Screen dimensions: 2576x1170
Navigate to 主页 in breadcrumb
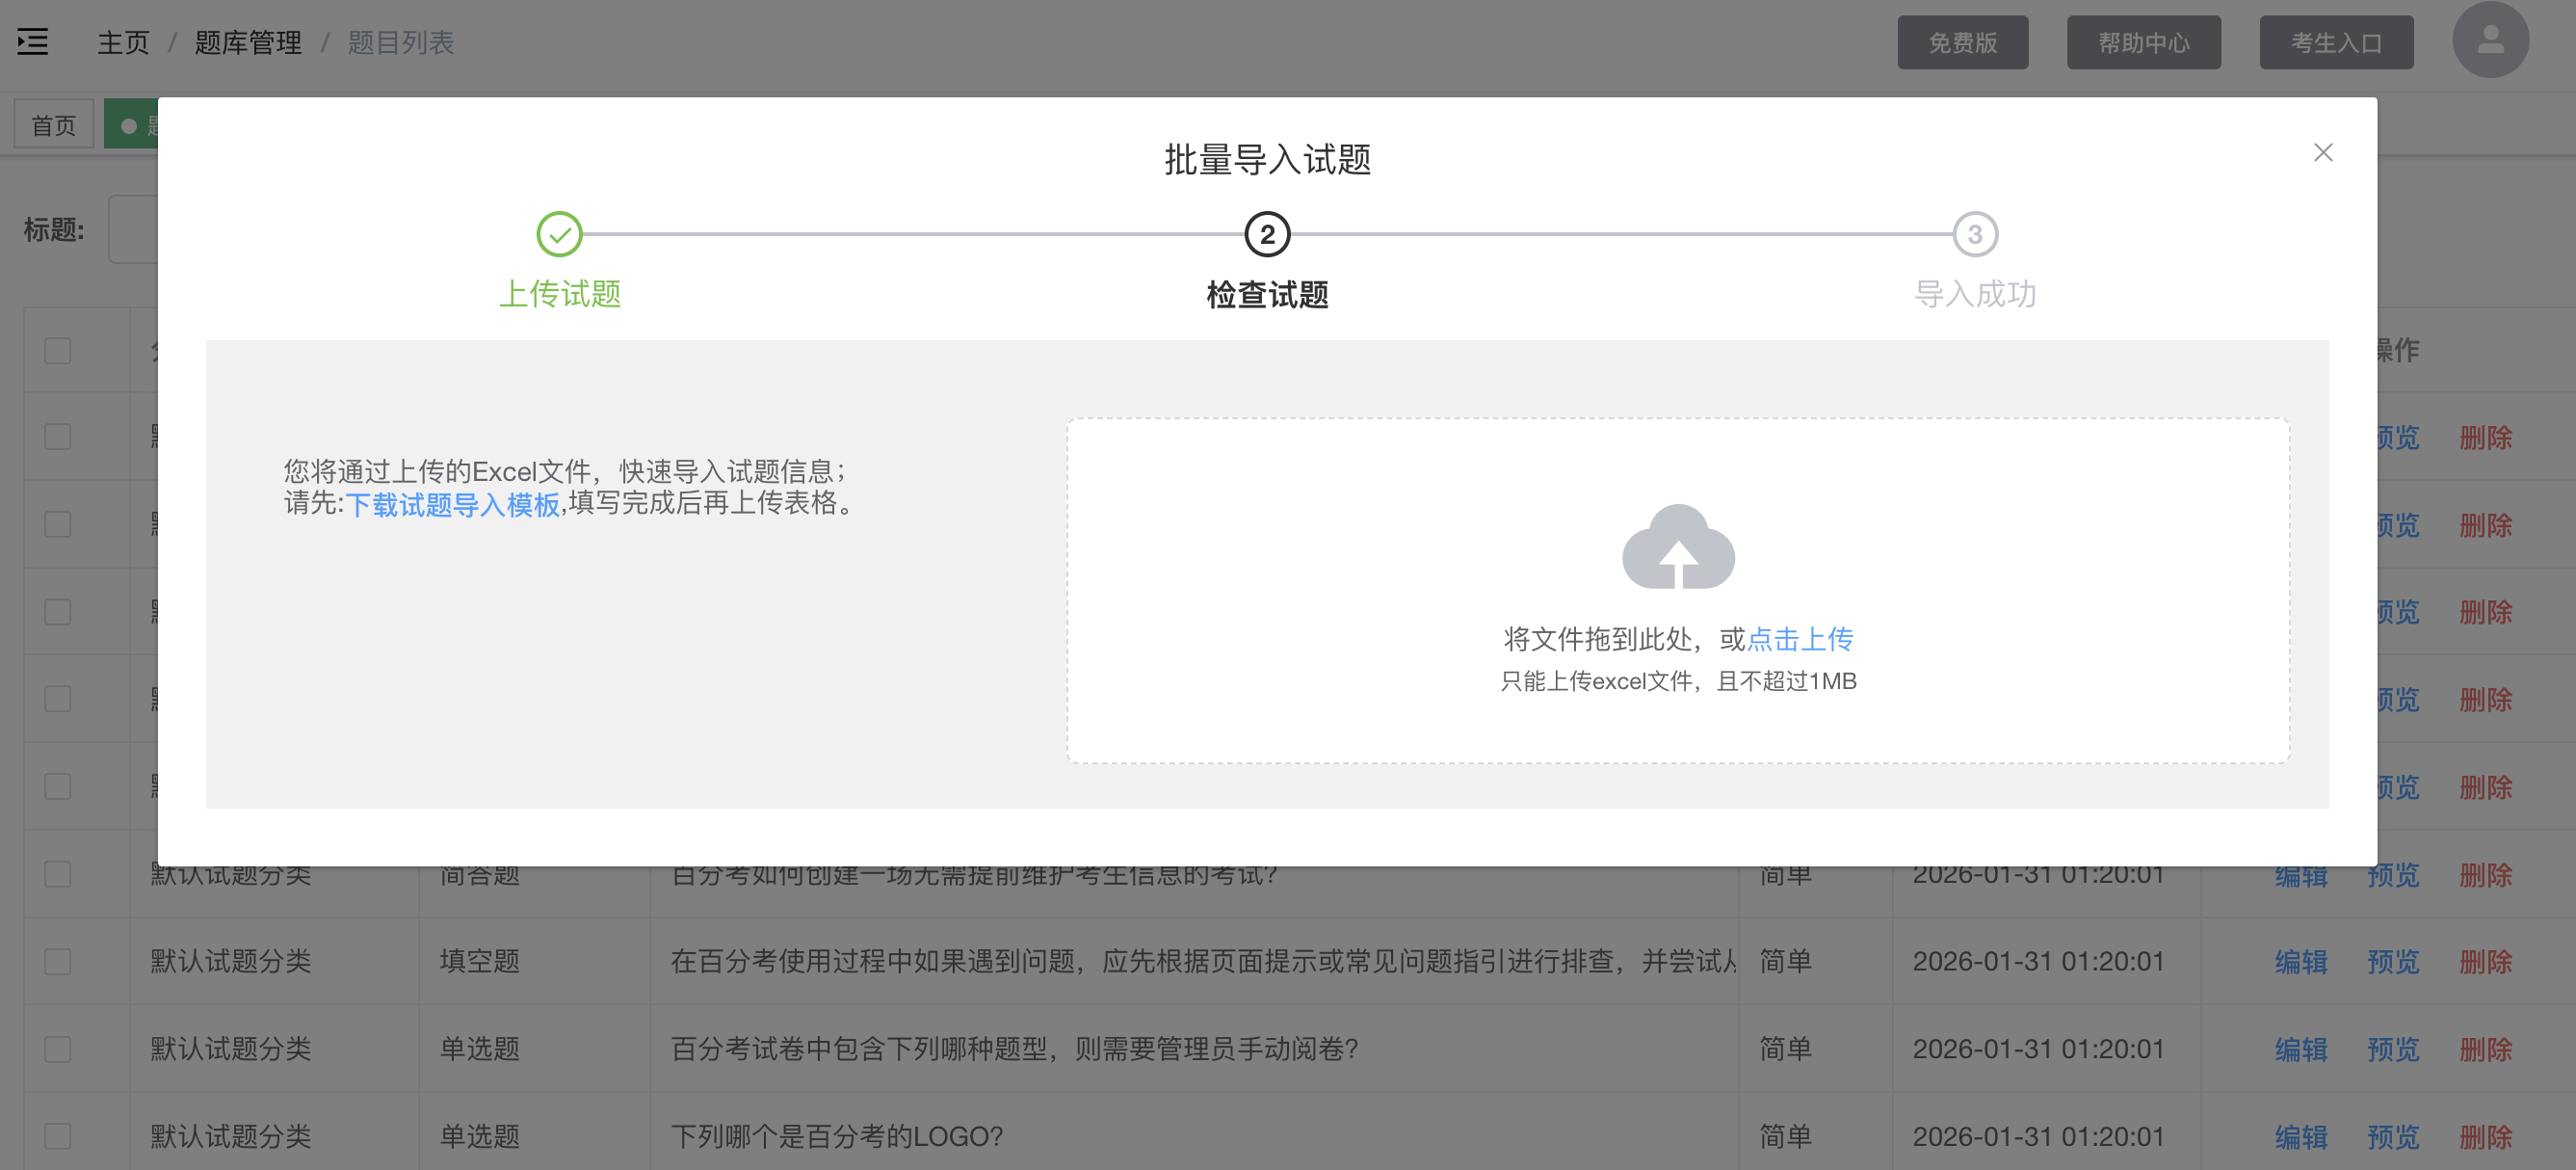[121, 42]
